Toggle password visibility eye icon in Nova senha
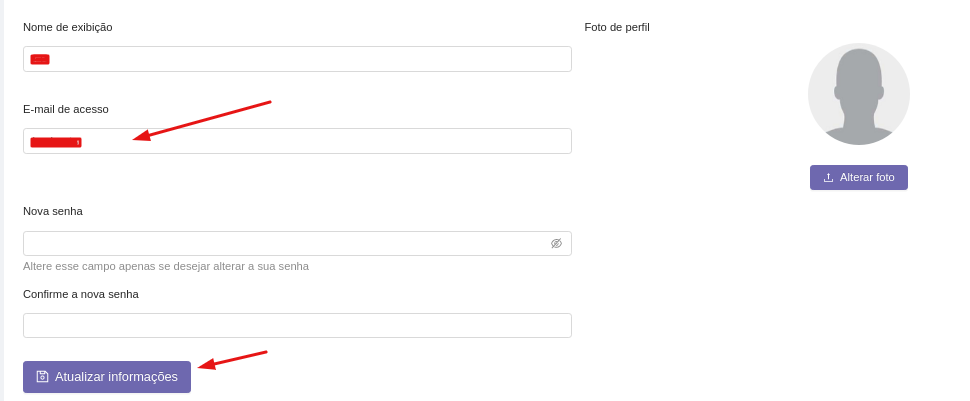The width and height of the screenshot is (970, 401). coord(556,243)
